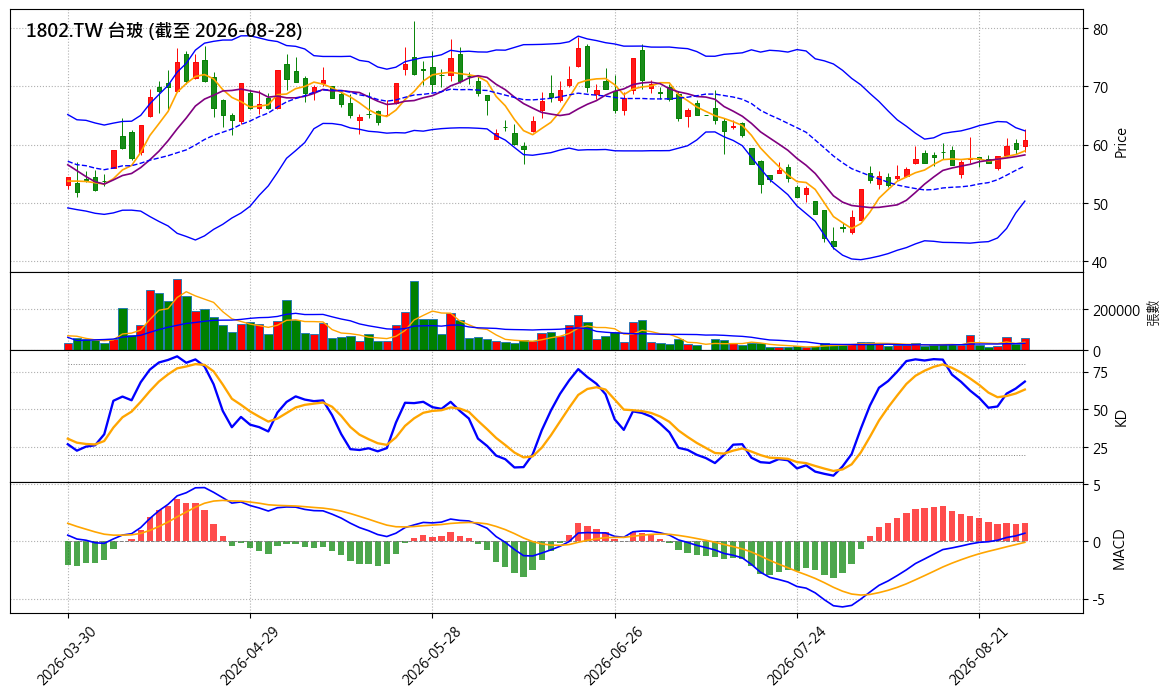1172x698 pixels.
Task: Click the 80 price tick label
Action: coord(1100,30)
